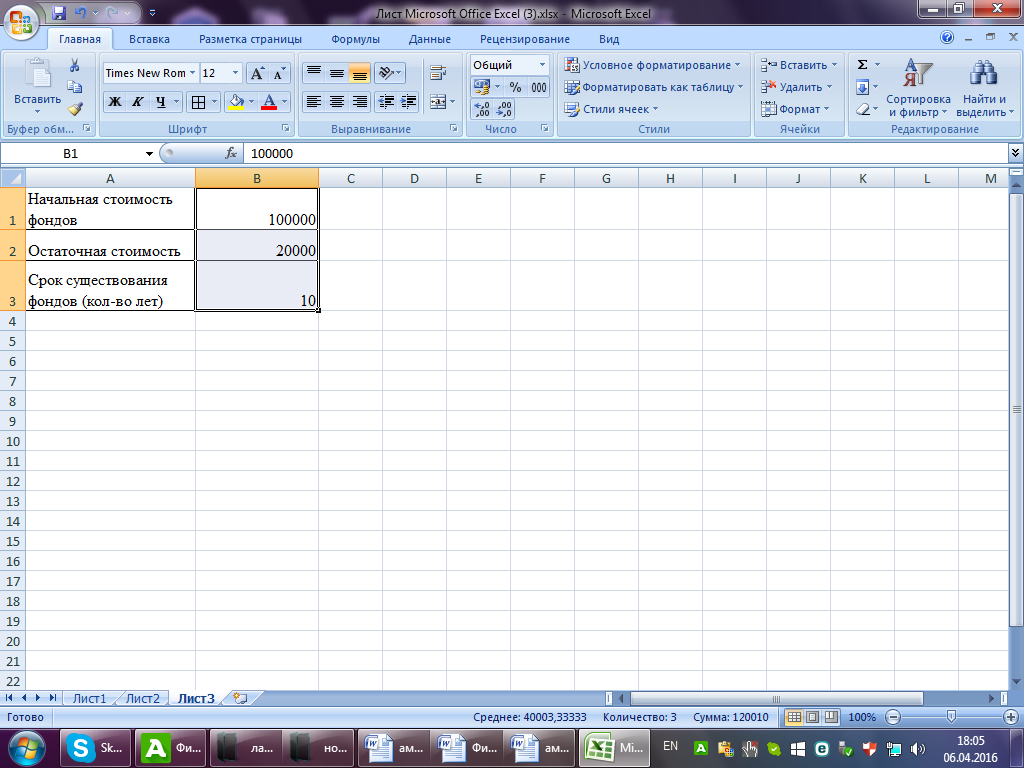
Task: Open the Рецензирование tab
Action: pos(524,39)
